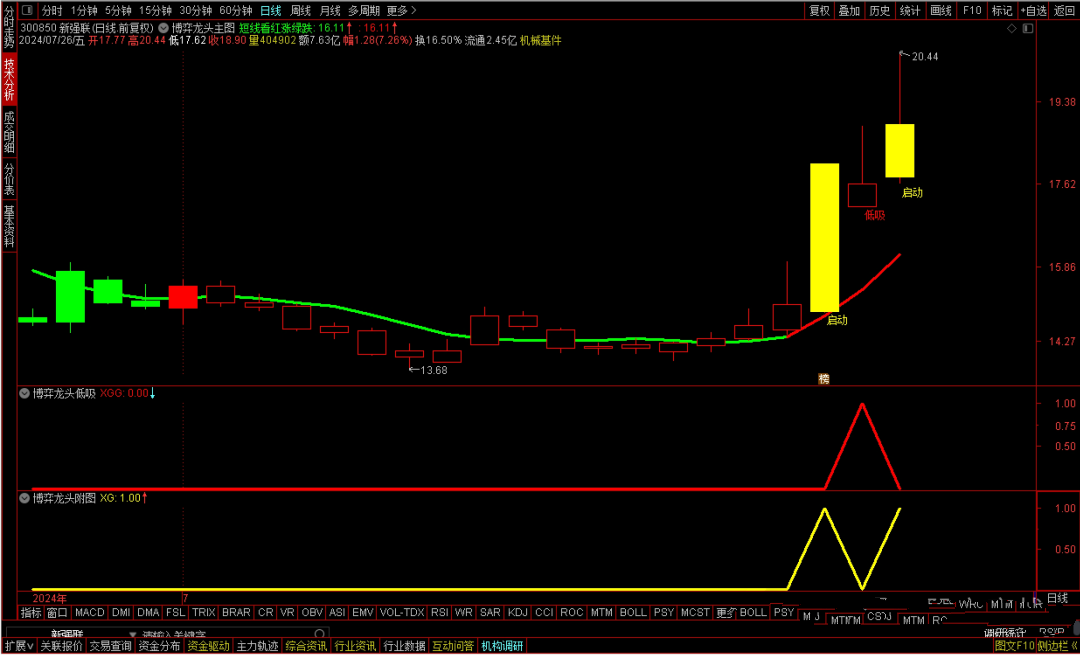Click the 指标 tab in indicator bar

point(31,612)
